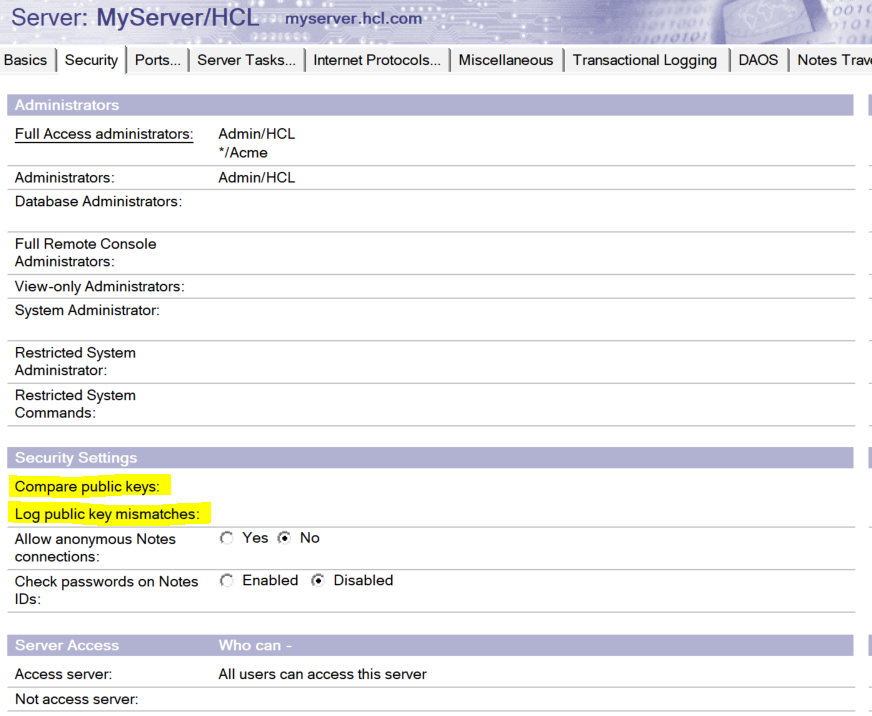Click the Full Access administrators underlined label
This screenshot has width=872, height=716.
click(104, 134)
